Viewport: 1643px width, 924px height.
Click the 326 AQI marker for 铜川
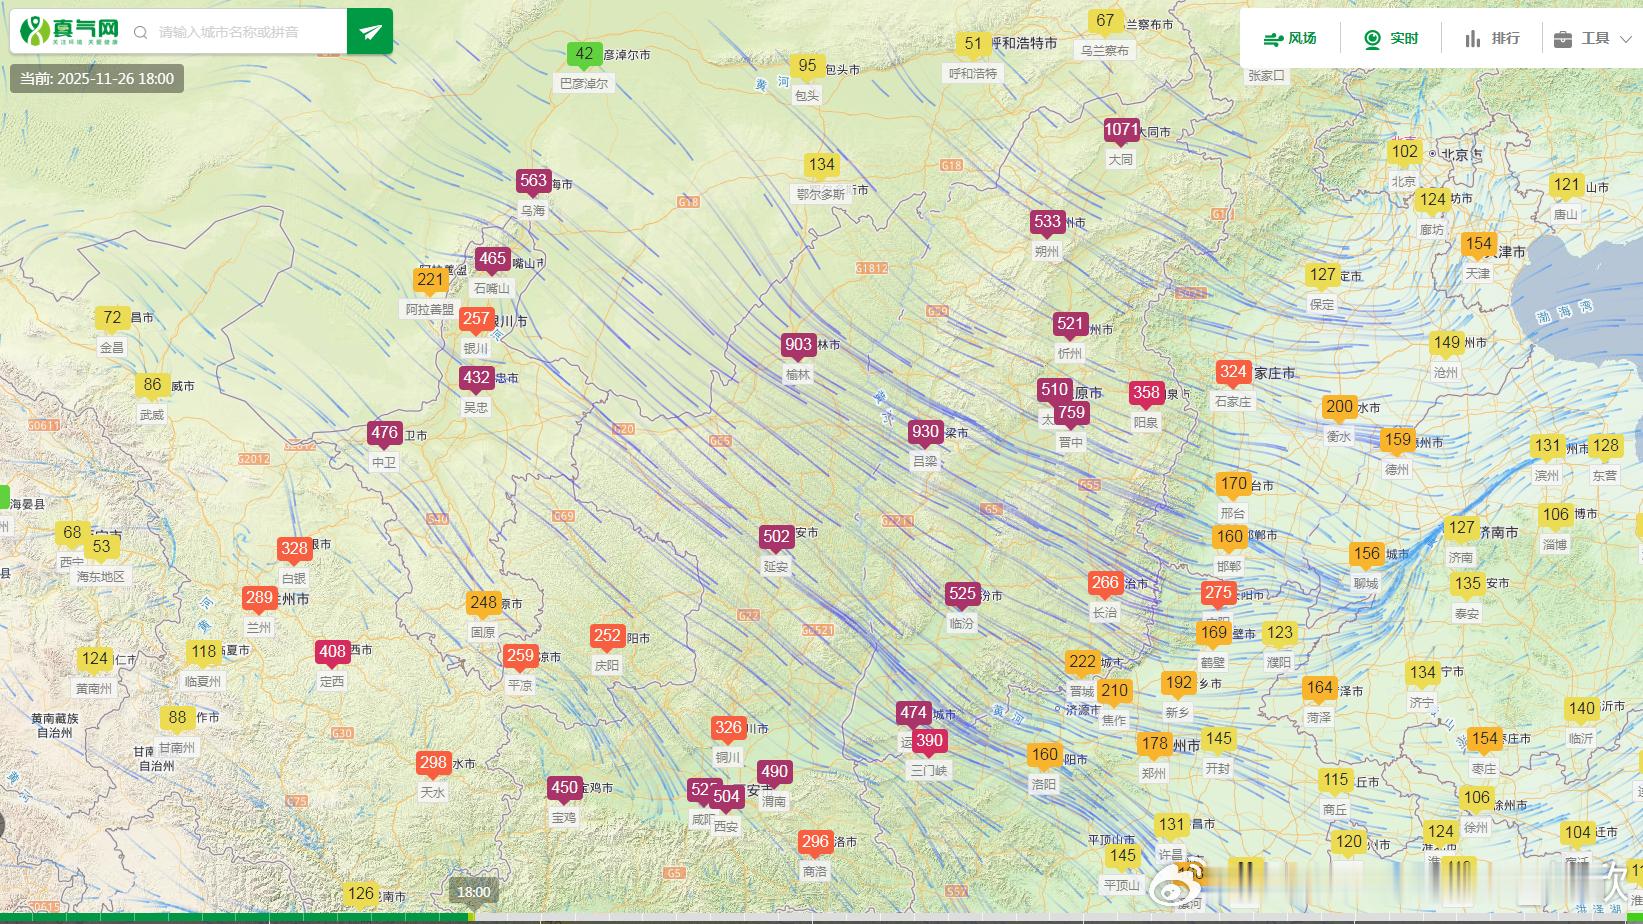(x=728, y=729)
